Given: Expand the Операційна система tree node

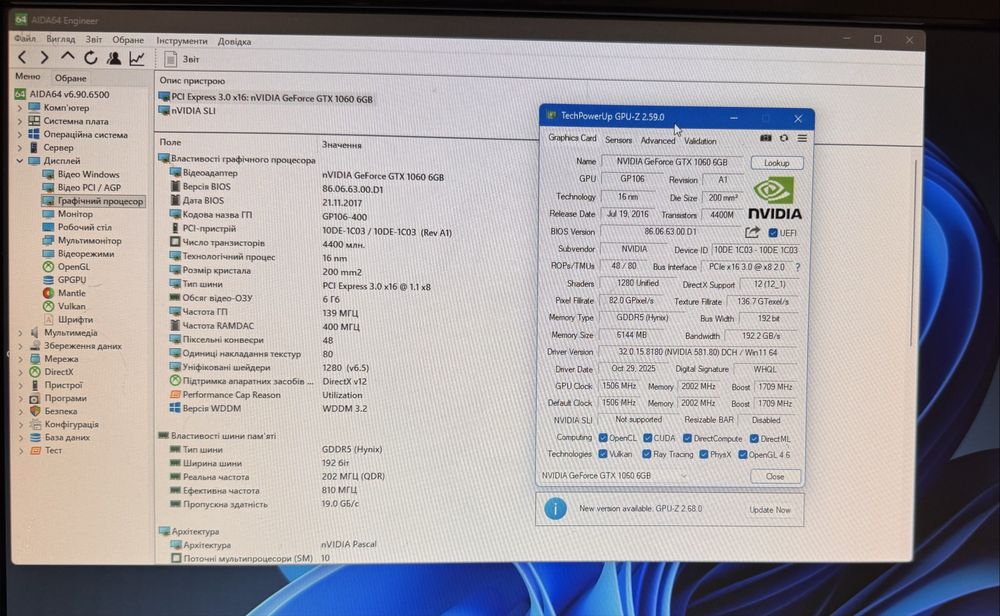Looking at the screenshot, I should [x=20, y=135].
